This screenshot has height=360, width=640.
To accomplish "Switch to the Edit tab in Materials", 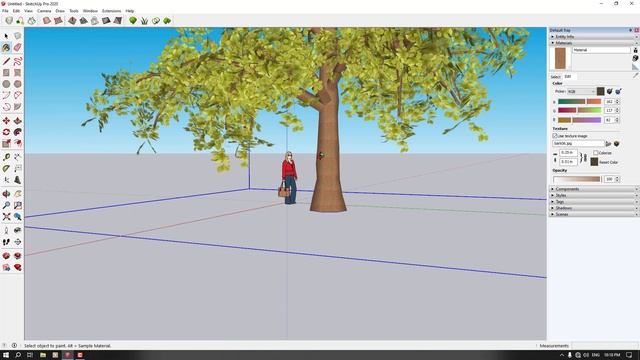I will (x=568, y=76).
